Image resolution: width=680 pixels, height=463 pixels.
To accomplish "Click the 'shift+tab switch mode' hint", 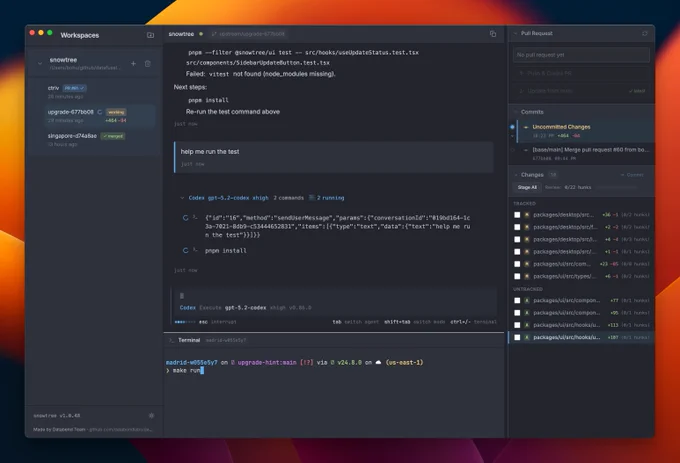I will (415, 322).
